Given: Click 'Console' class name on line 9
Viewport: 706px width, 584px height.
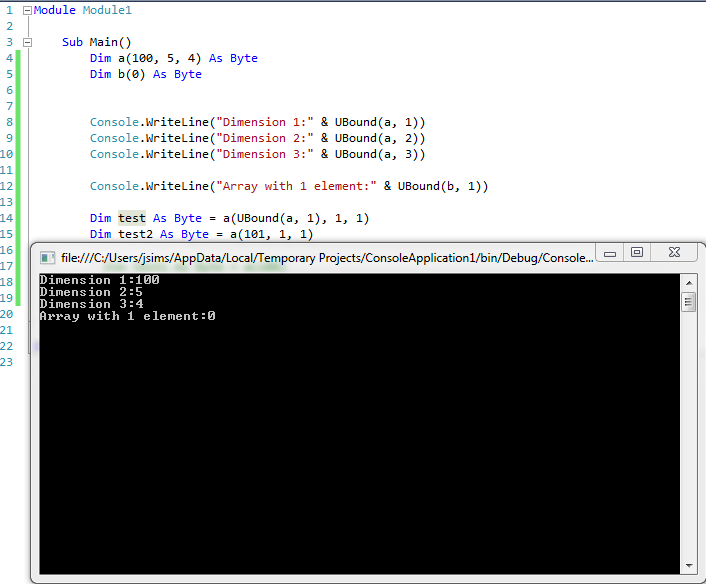Looking at the screenshot, I should (114, 138).
